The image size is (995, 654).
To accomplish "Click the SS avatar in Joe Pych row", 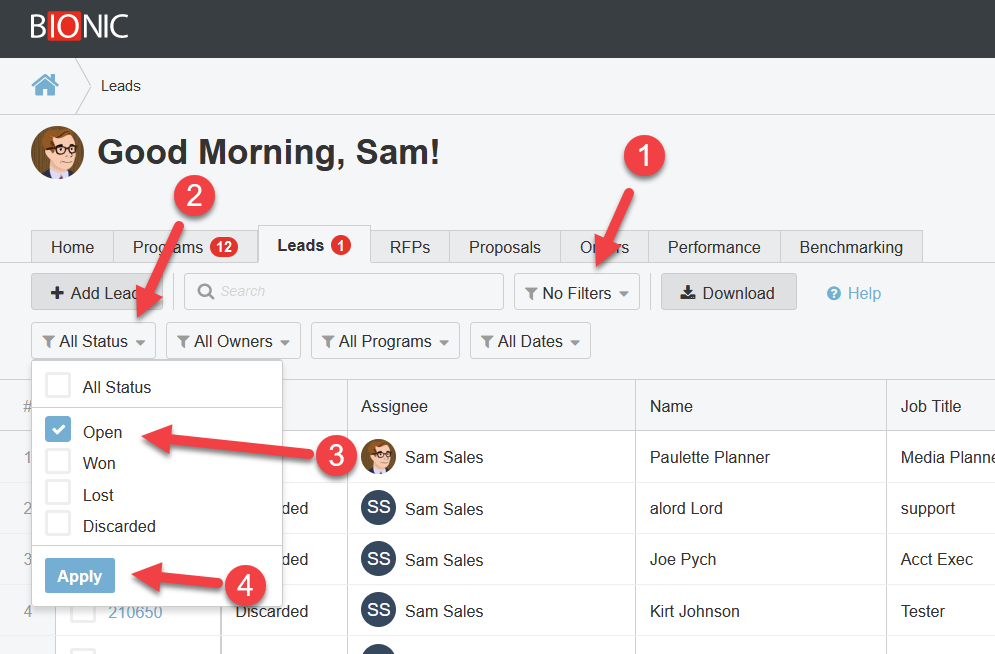I will 378,559.
